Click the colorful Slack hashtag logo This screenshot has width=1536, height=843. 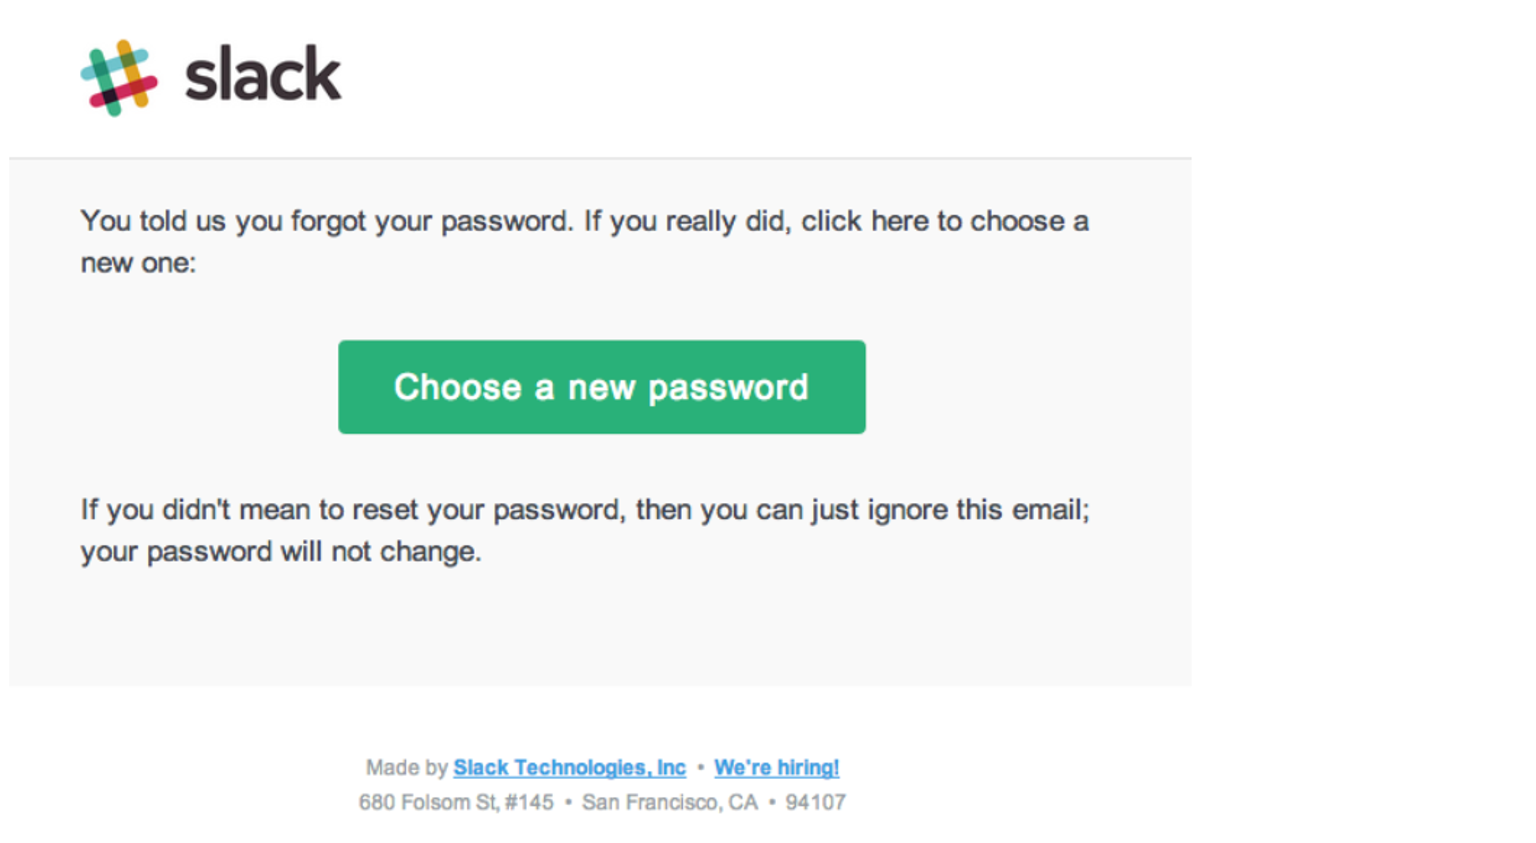pos(119,78)
